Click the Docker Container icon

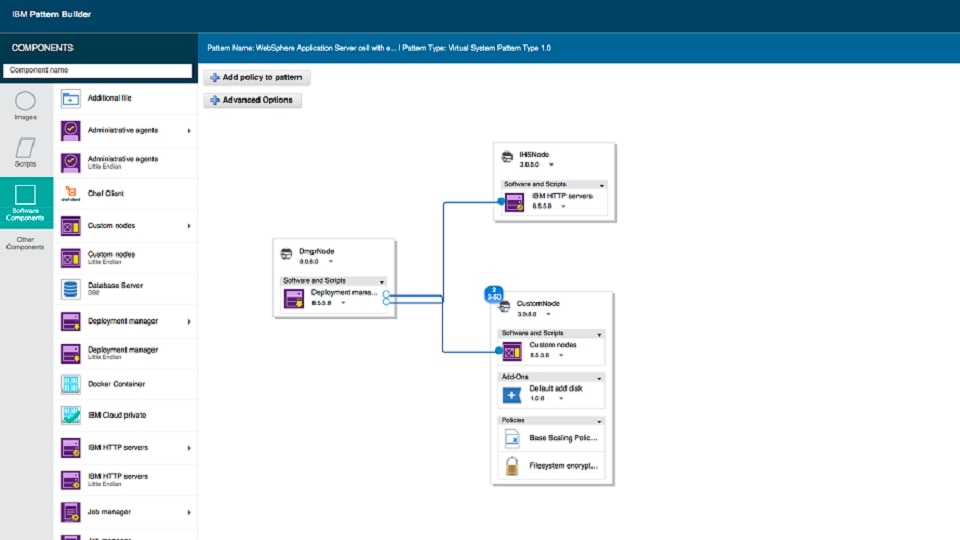click(70, 384)
